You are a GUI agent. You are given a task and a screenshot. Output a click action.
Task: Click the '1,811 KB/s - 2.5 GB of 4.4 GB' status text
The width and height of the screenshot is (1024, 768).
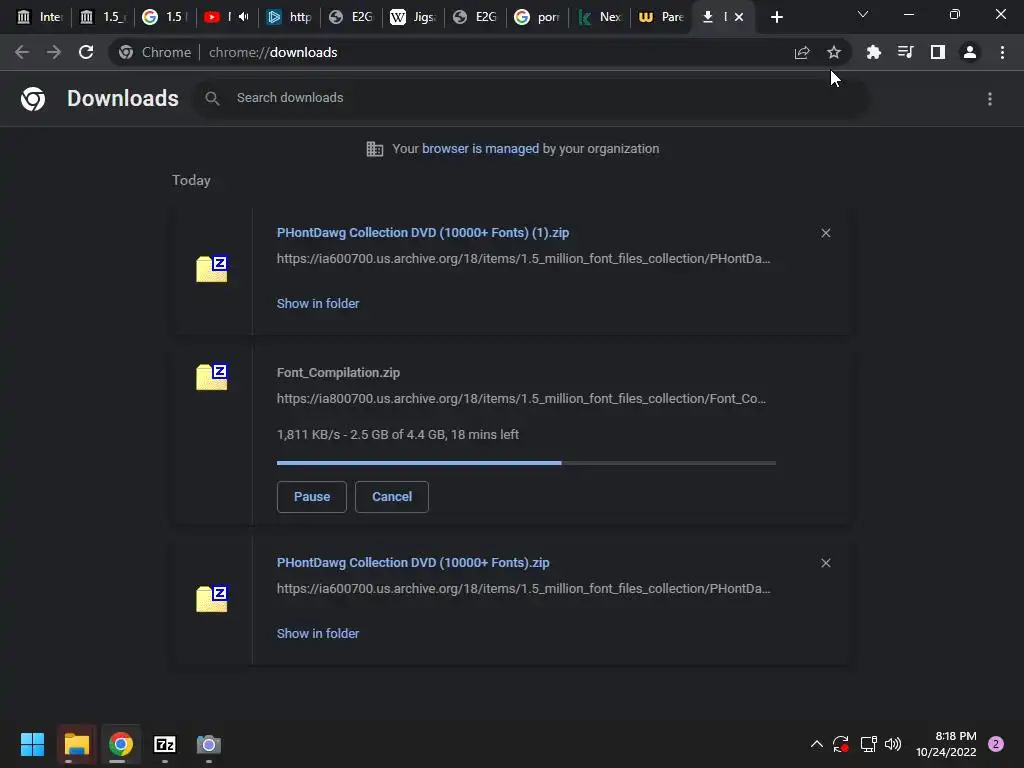(x=398, y=435)
